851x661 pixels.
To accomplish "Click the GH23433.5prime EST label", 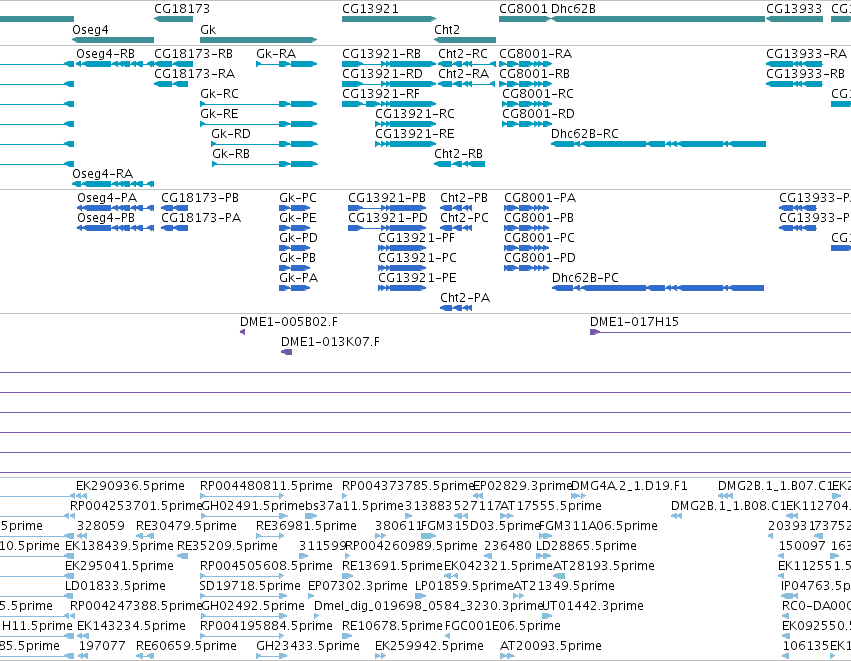I will pyautogui.click(x=308, y=646).
